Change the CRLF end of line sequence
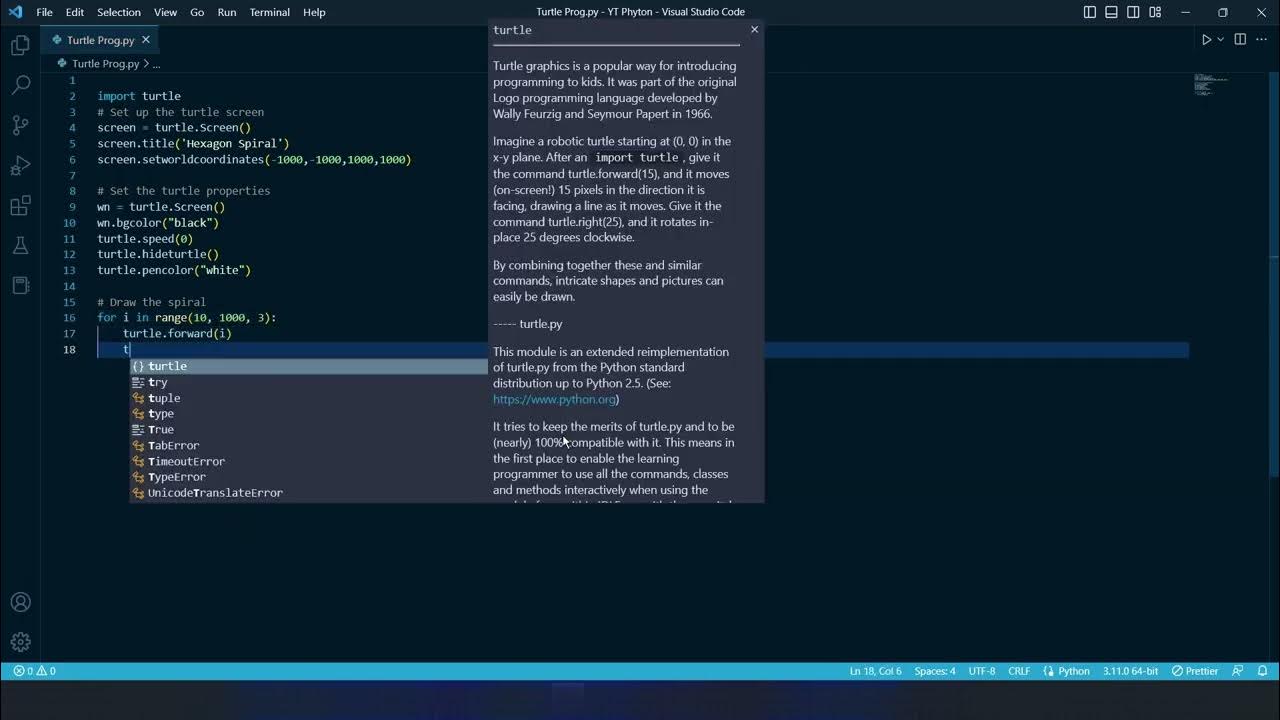 pyautogui.click(x=1019, y=671)
